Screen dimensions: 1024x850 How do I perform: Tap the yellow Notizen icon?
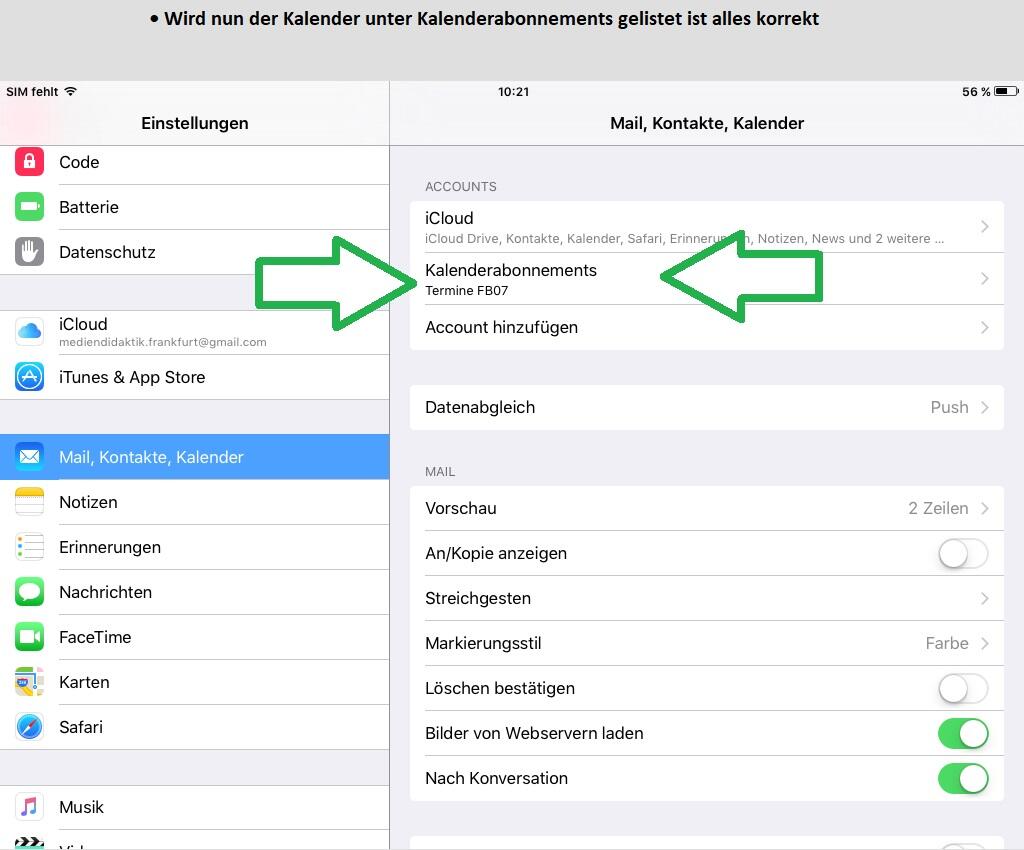point(29,502)
